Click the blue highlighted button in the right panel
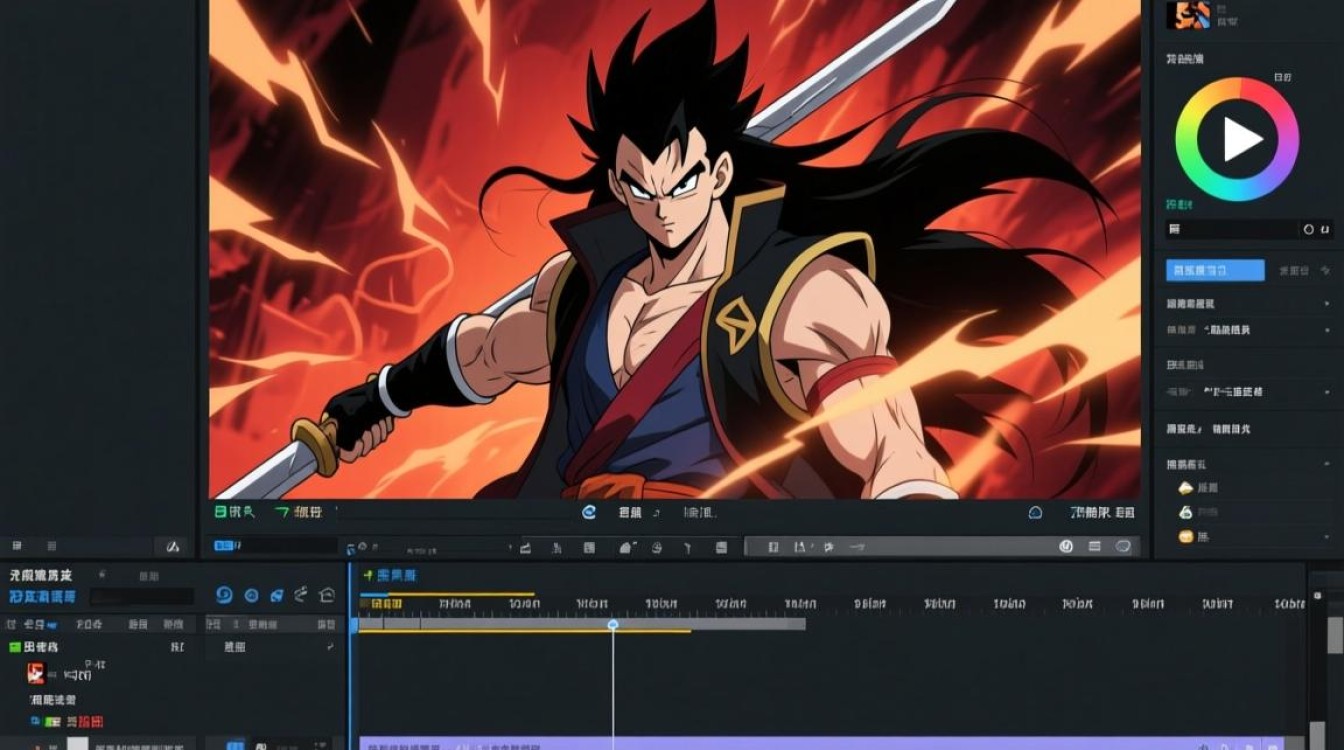 point(1215,270)
